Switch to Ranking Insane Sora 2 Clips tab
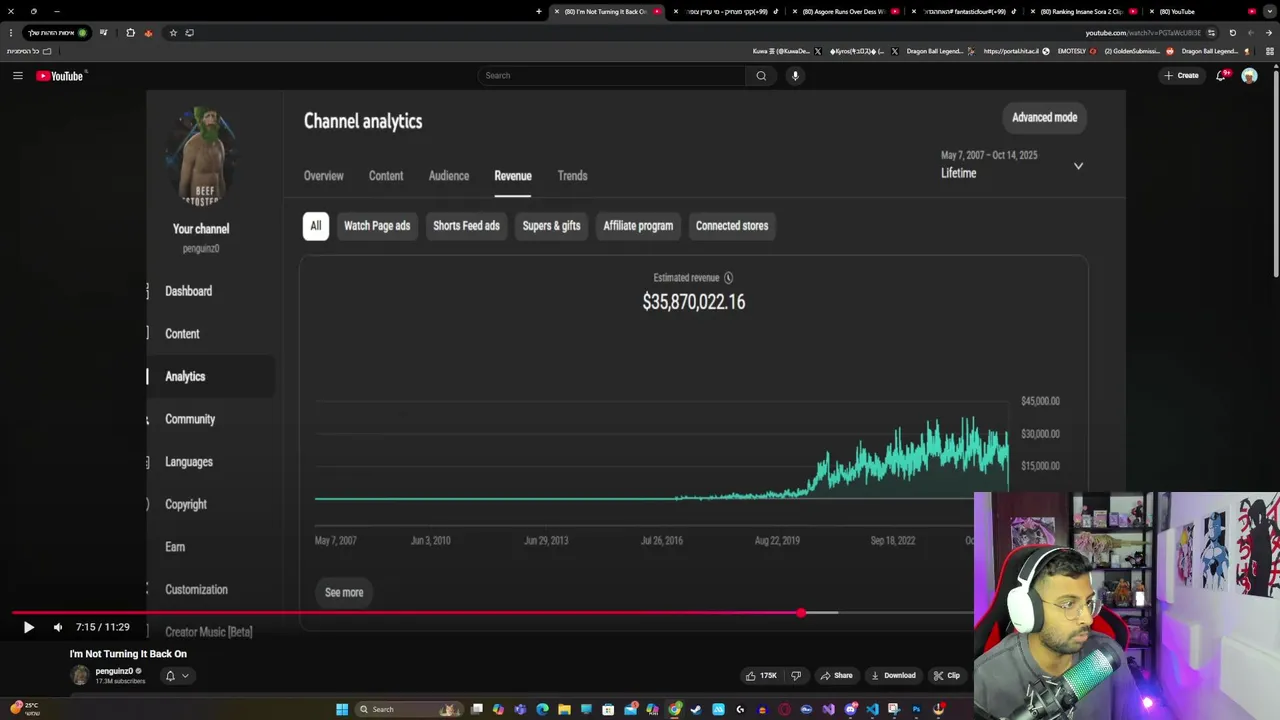Viewport: 1280px width, 720px height. [x=1084, y=12]
